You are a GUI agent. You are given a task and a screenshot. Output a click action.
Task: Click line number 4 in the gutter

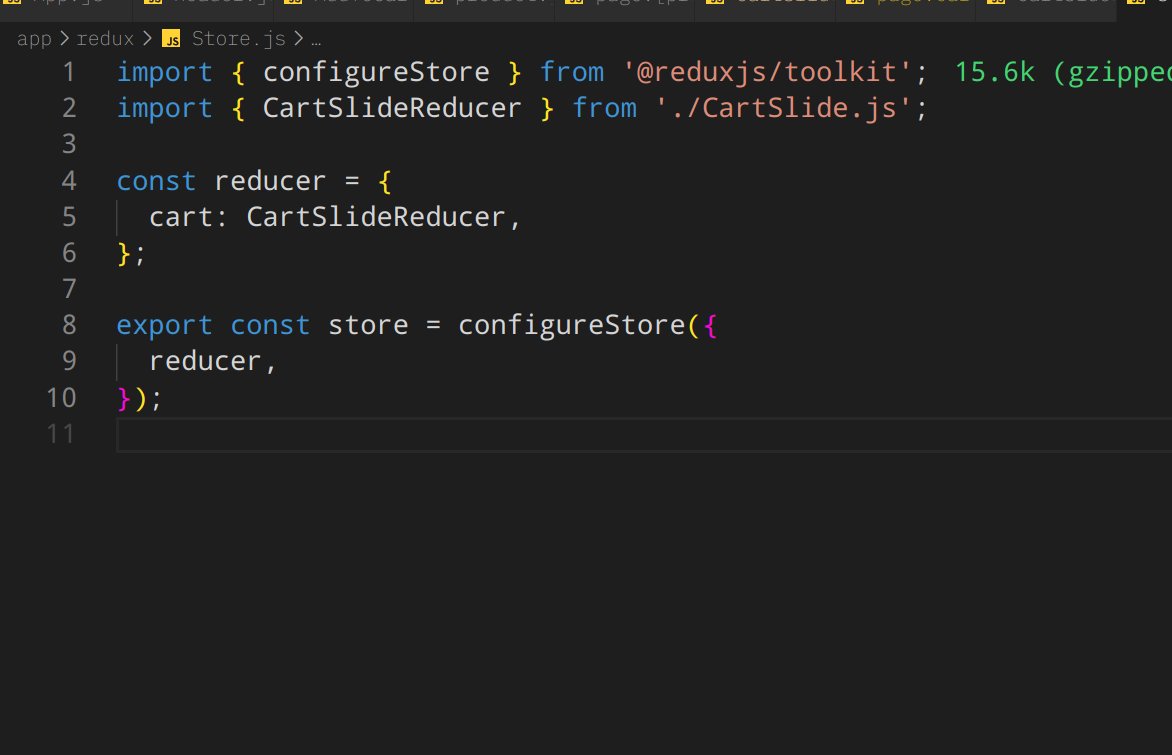pos(68,181)
